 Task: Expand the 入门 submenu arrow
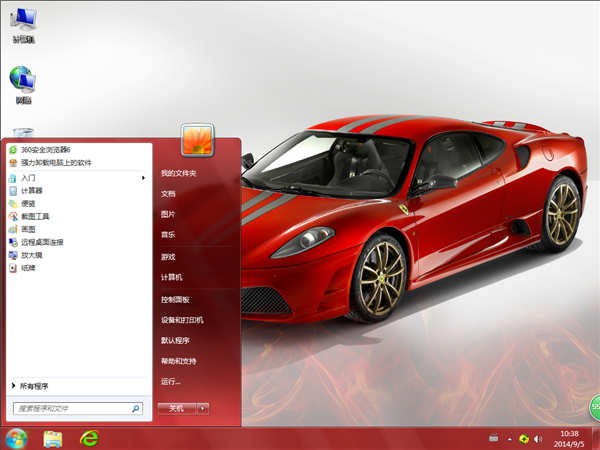pyautogui.click(x=145, y=177)
